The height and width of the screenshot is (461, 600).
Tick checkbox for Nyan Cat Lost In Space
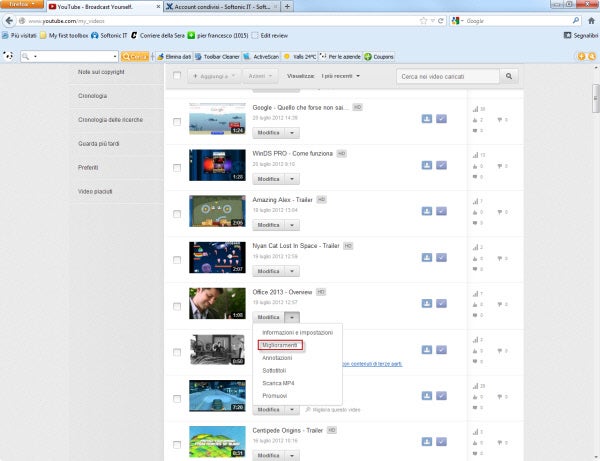click(x=177, y=260)
